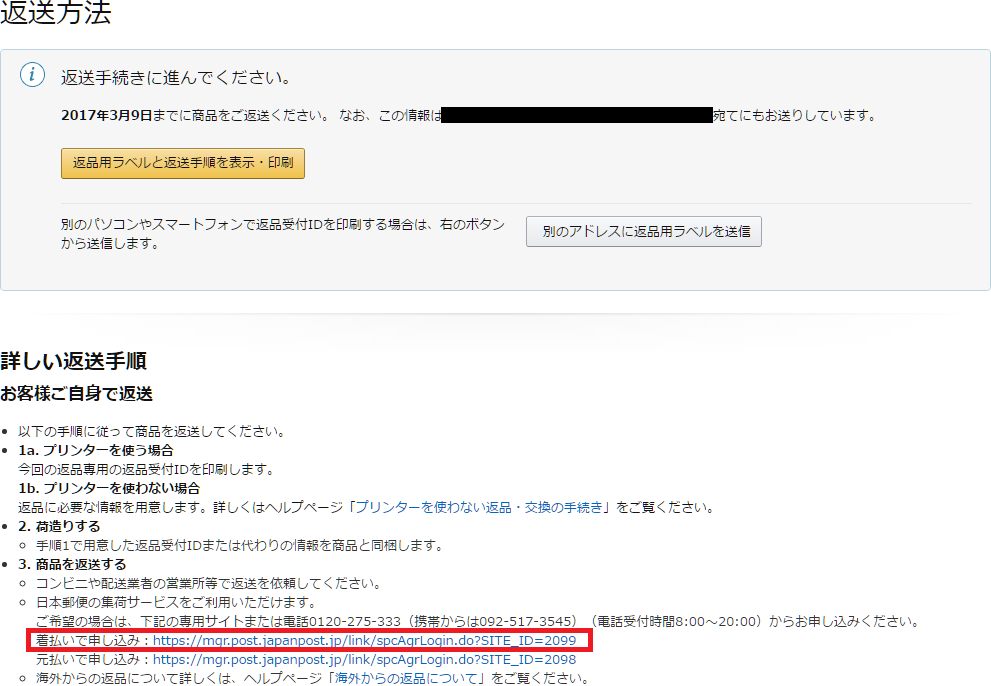Click the 1a. プリンターを使う場合 step title
Image resolution: width=991 pixels, height=686 pixels.
click(95, 450)
